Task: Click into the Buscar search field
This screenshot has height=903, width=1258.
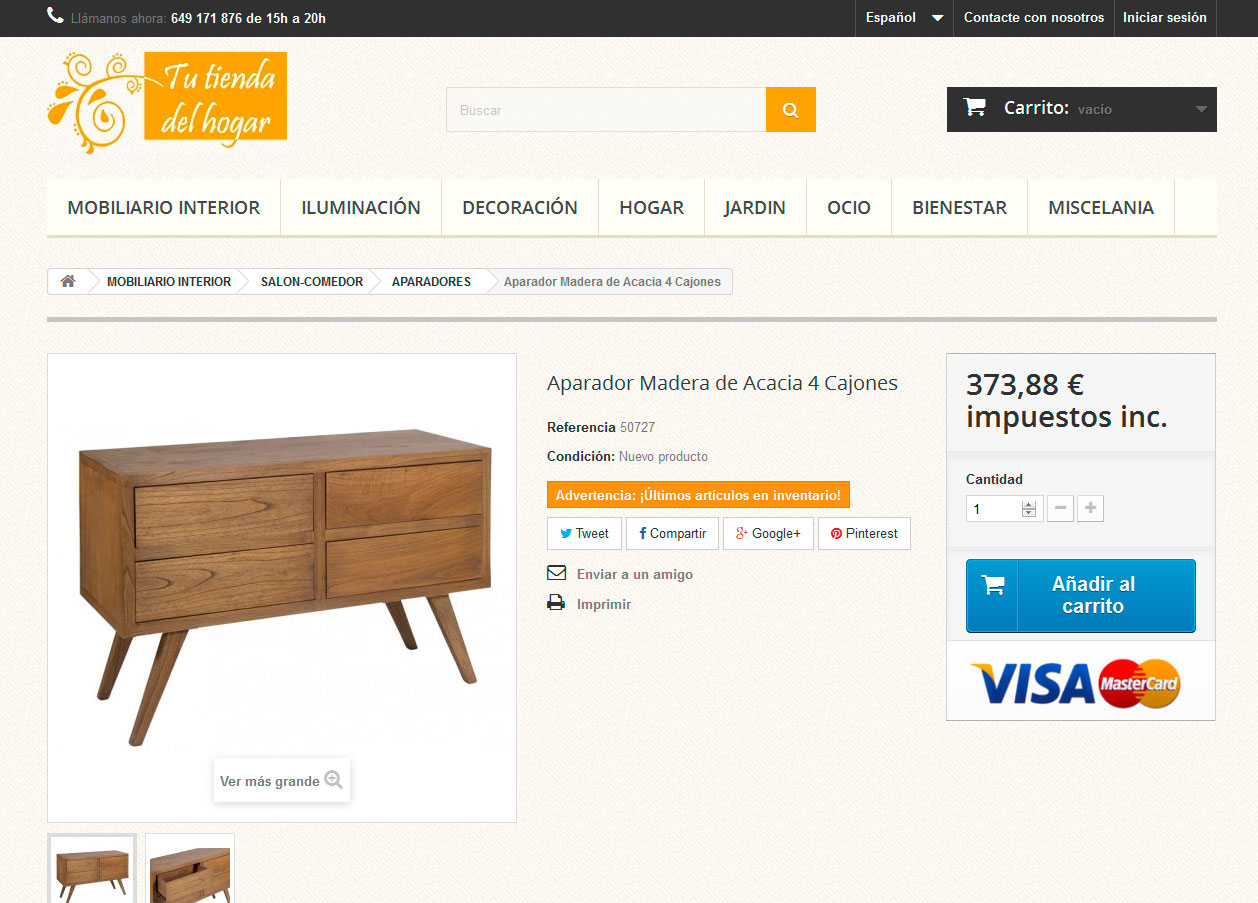Action: (606, 110)
